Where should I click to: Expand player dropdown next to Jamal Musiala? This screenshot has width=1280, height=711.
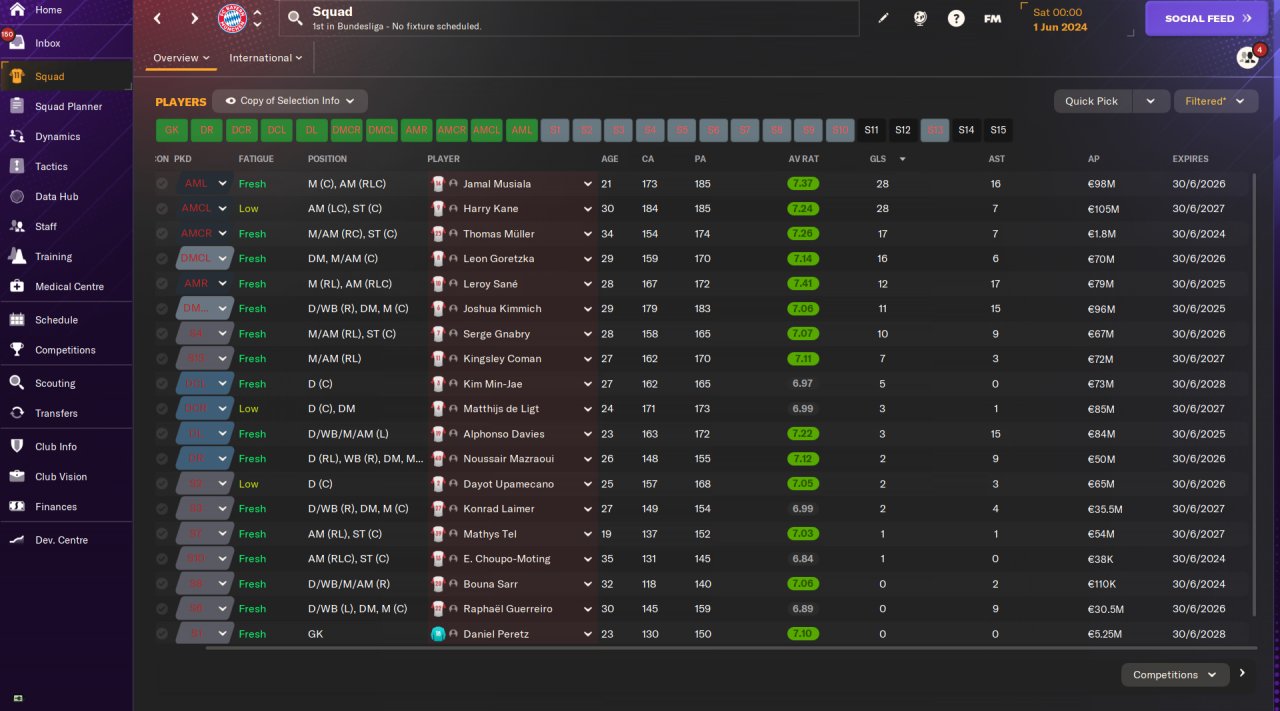588,184
